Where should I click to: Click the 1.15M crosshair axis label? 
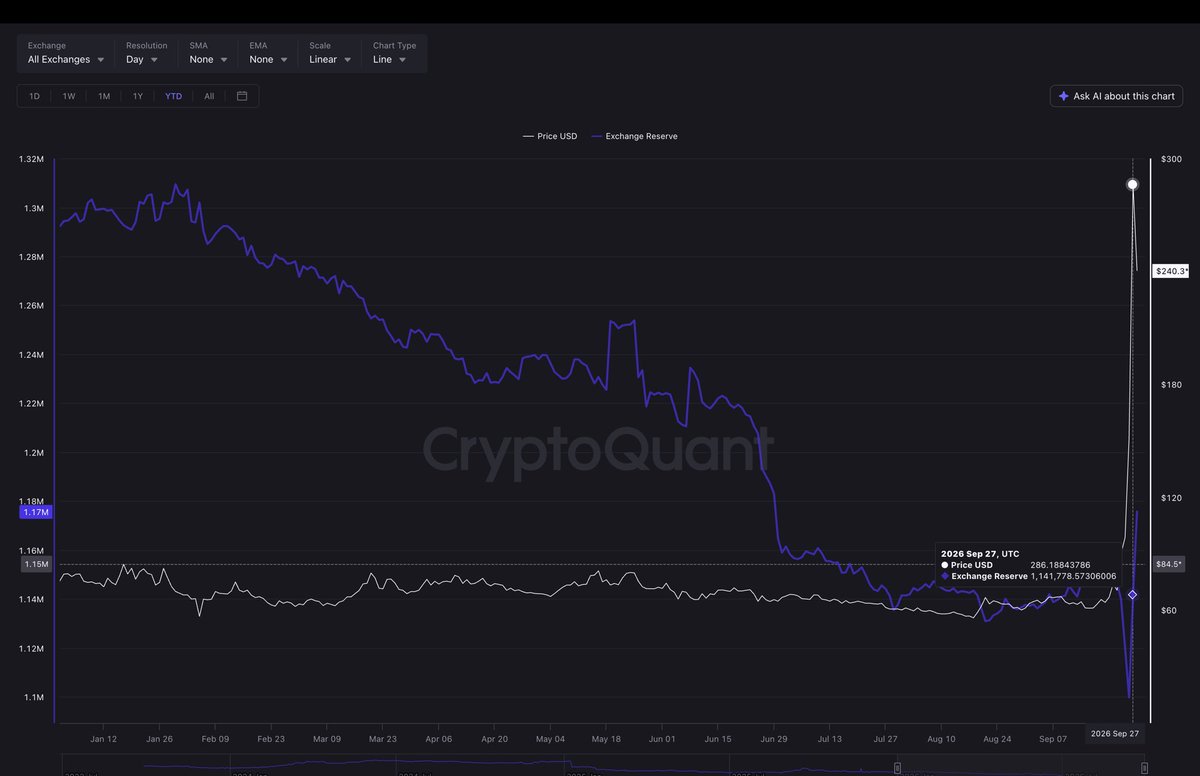pos(36,564)
